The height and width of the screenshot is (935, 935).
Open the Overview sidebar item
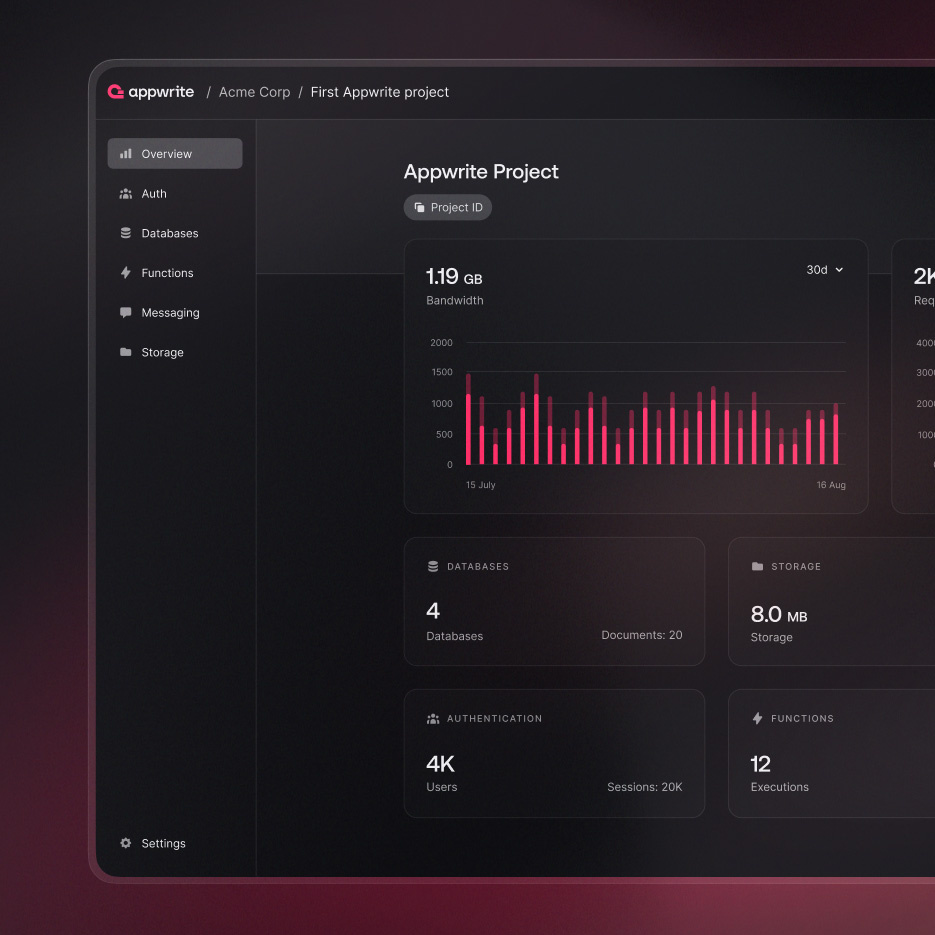pyautogui.click(x=175, y=154)
